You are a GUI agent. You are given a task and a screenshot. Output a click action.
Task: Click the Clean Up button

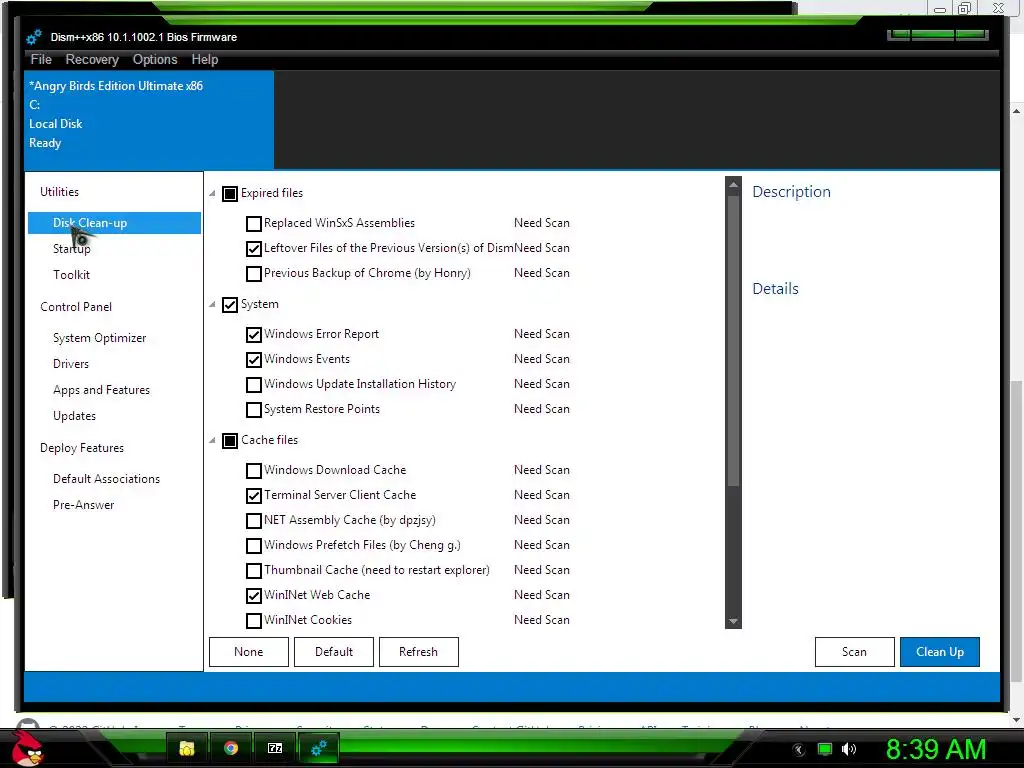tap(940, 652)
